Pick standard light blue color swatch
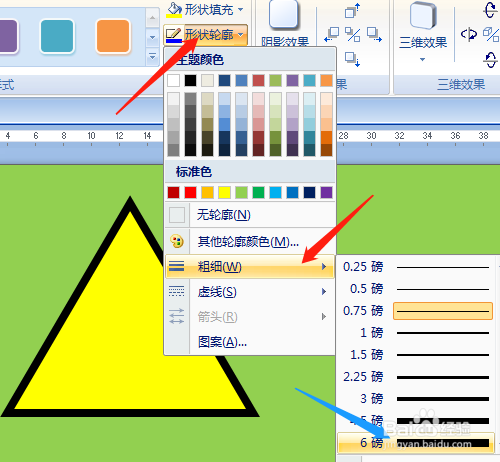500x462 pixels. pyautogui.click(x=275, y=192)
